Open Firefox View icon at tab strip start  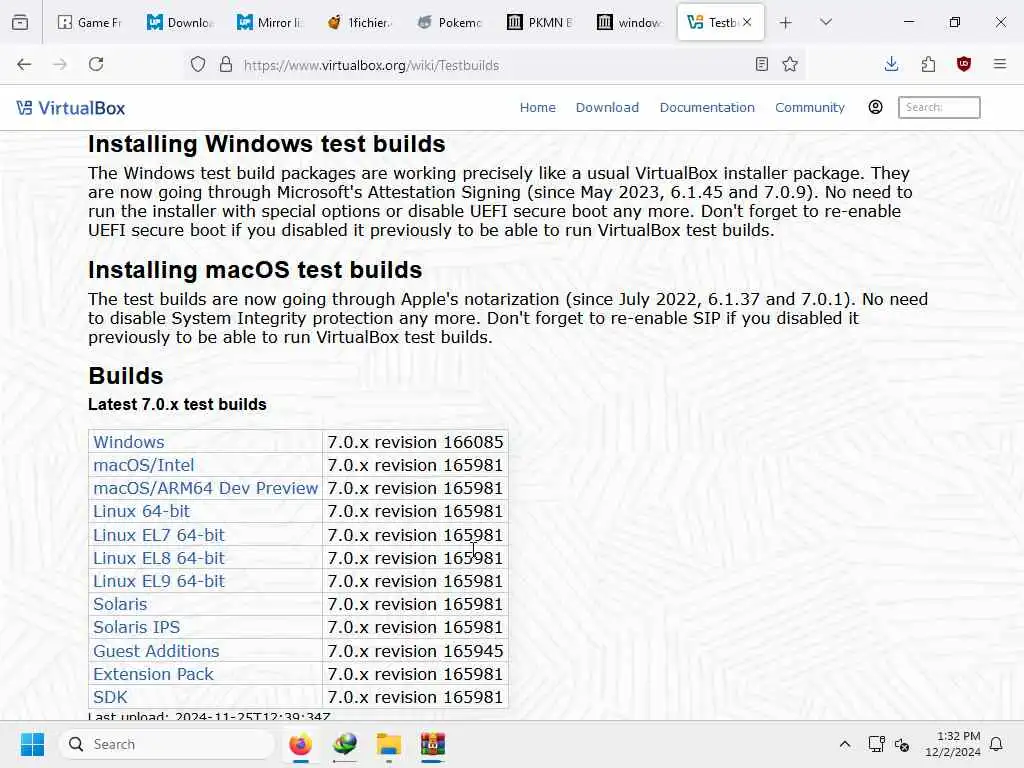(20, 22)
